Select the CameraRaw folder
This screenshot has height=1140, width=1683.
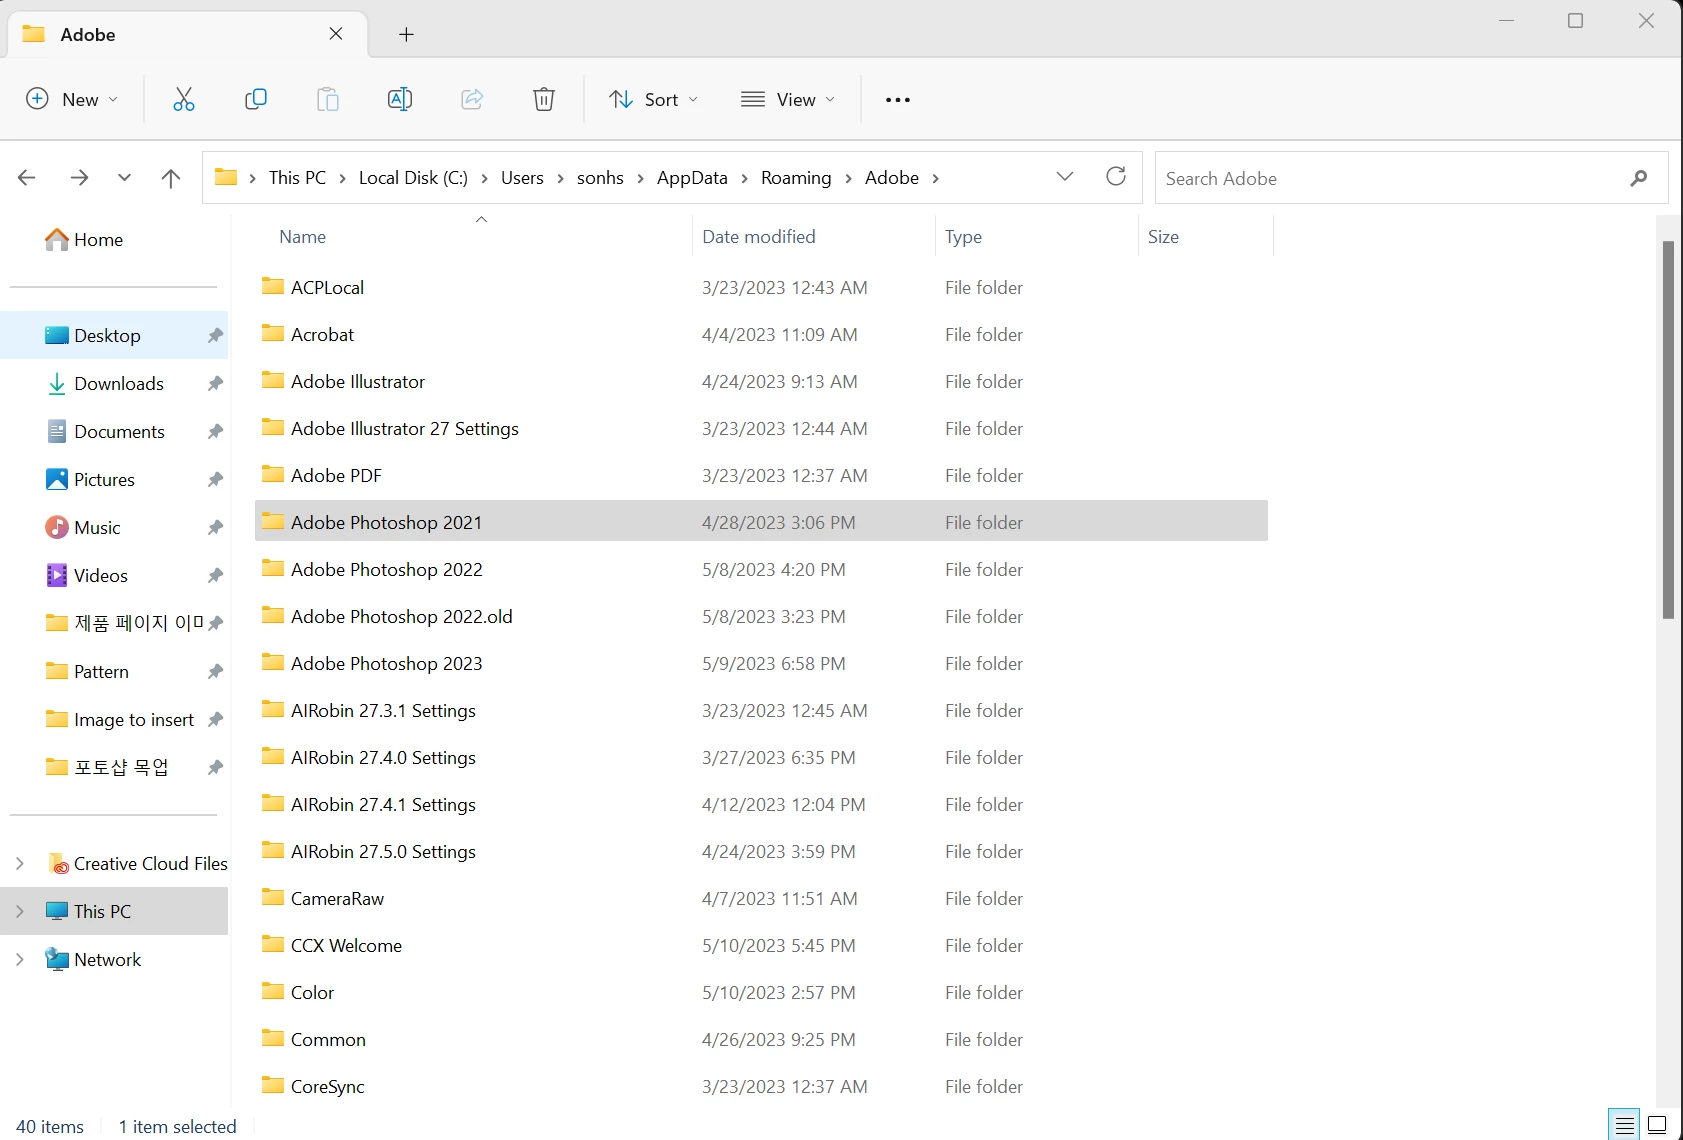(x=761, y=898)
